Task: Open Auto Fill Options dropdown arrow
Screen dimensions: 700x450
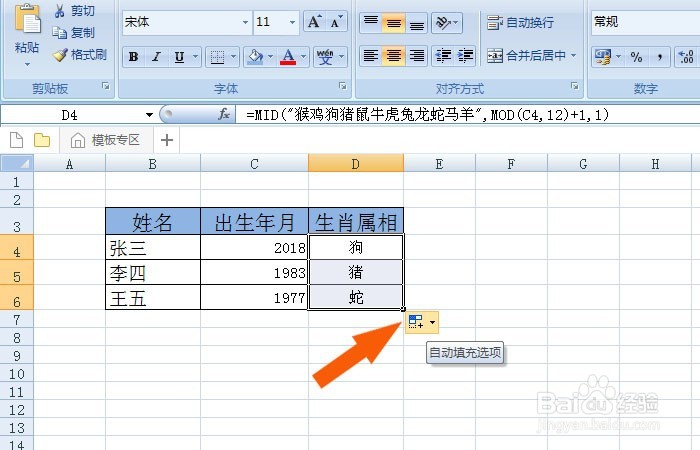Action: [x=432, y=322]
